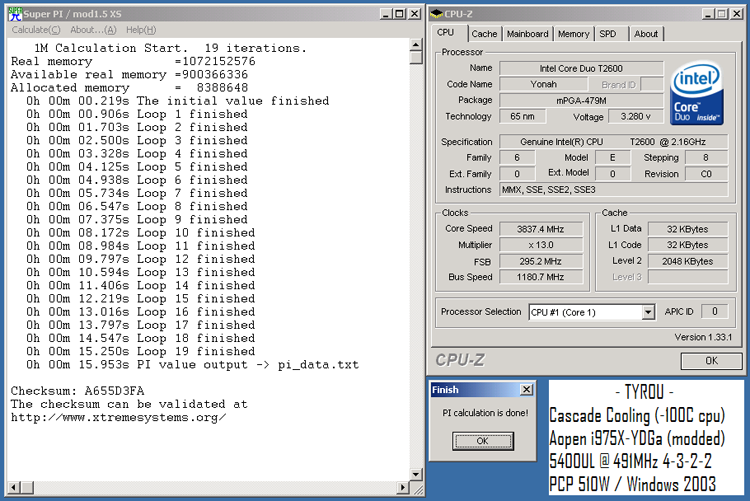Image resolution: width=750 pixels, height=501 pixels.
Task: Click the horizontal scrollbar thumb in Super PI
Action: 27,488
